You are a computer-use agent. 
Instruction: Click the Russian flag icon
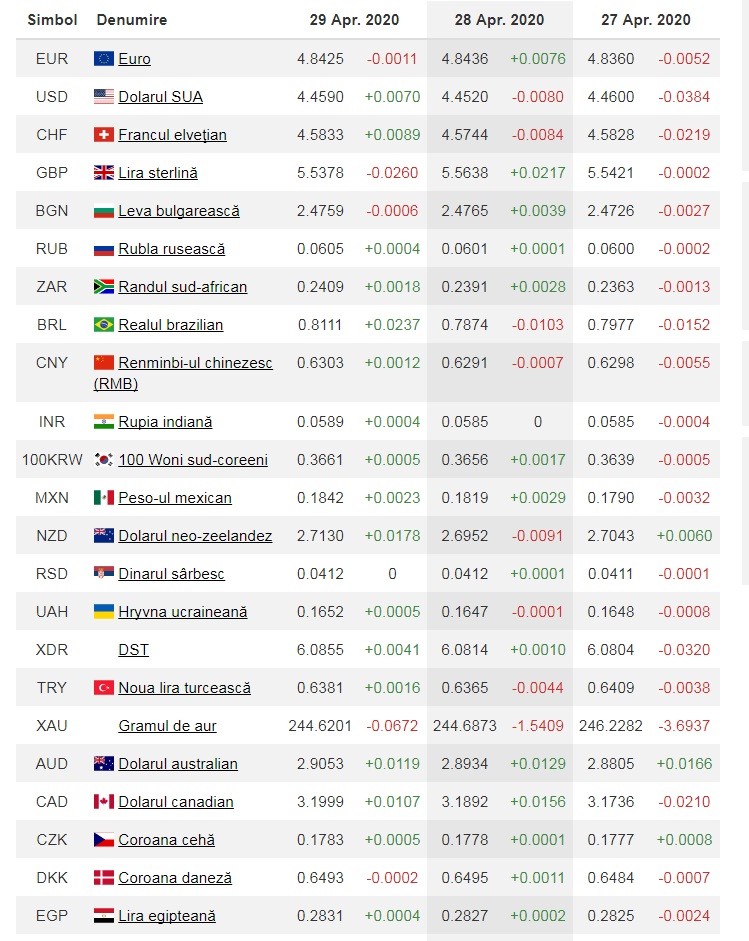pyautogui.click(x=104, y=248)
